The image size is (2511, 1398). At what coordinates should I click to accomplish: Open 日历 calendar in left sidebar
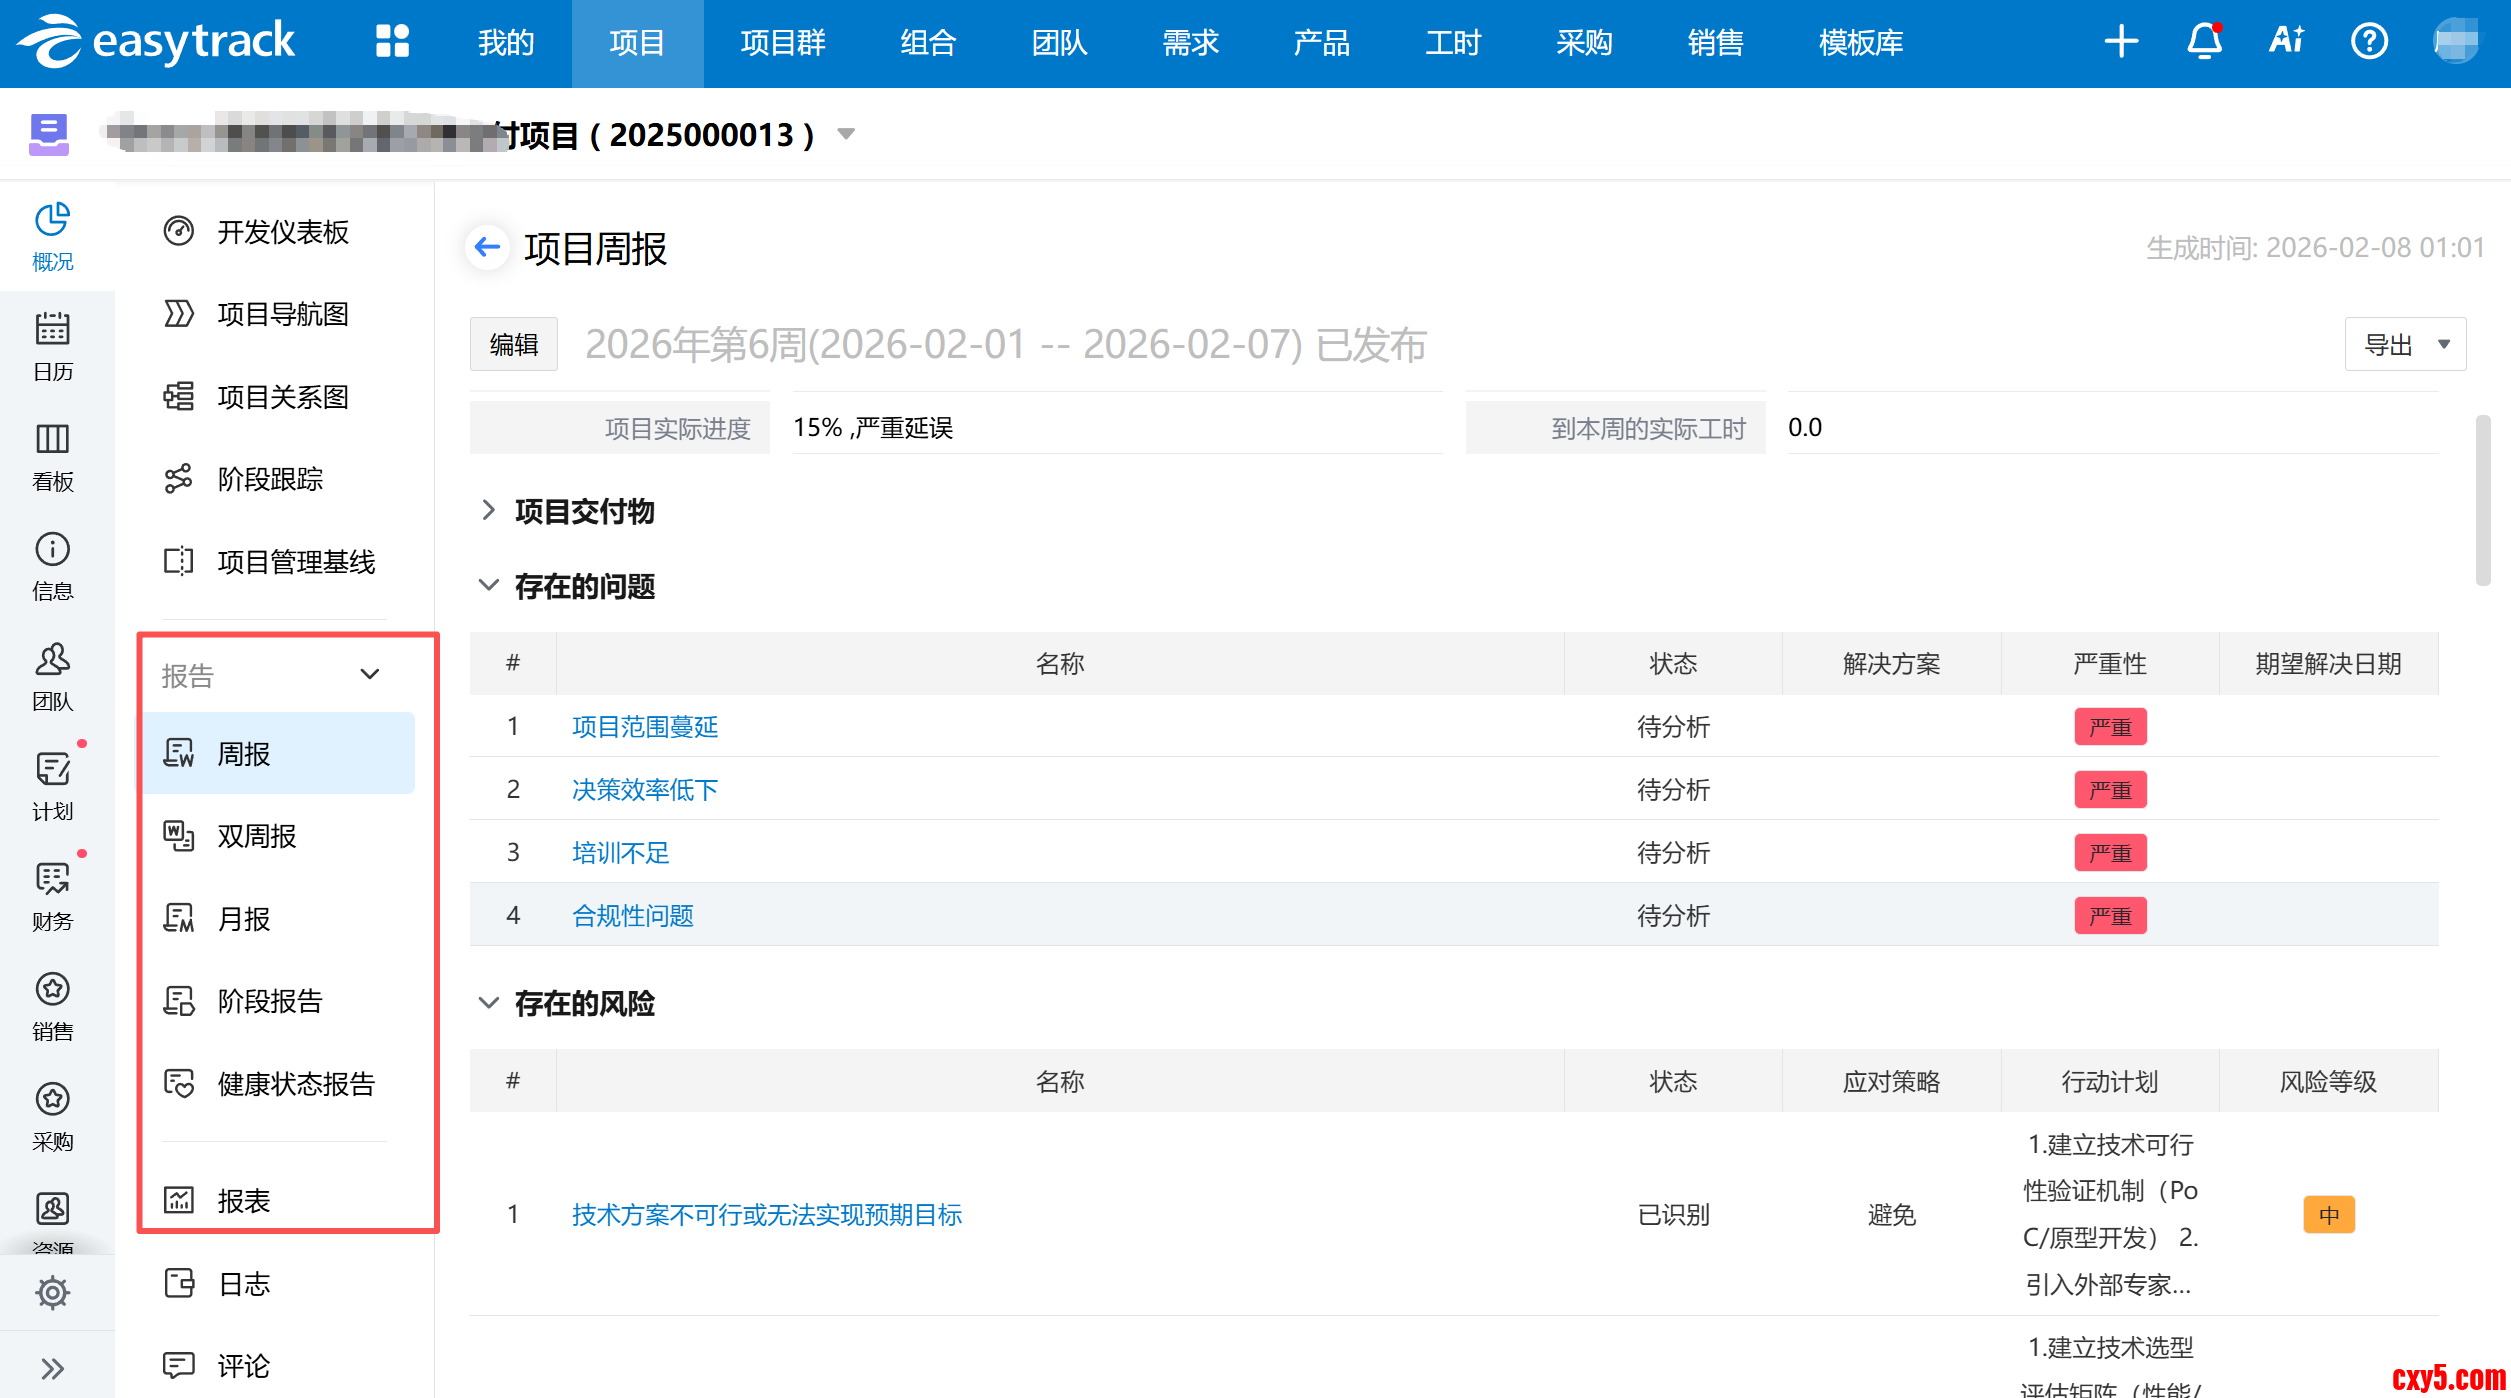(52, 346)
